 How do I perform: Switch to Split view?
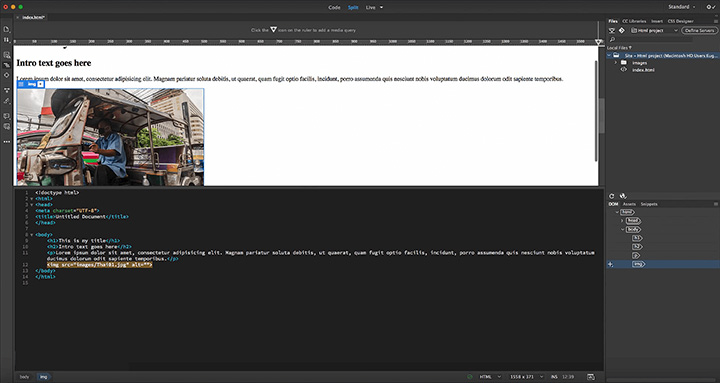(353, 7)
